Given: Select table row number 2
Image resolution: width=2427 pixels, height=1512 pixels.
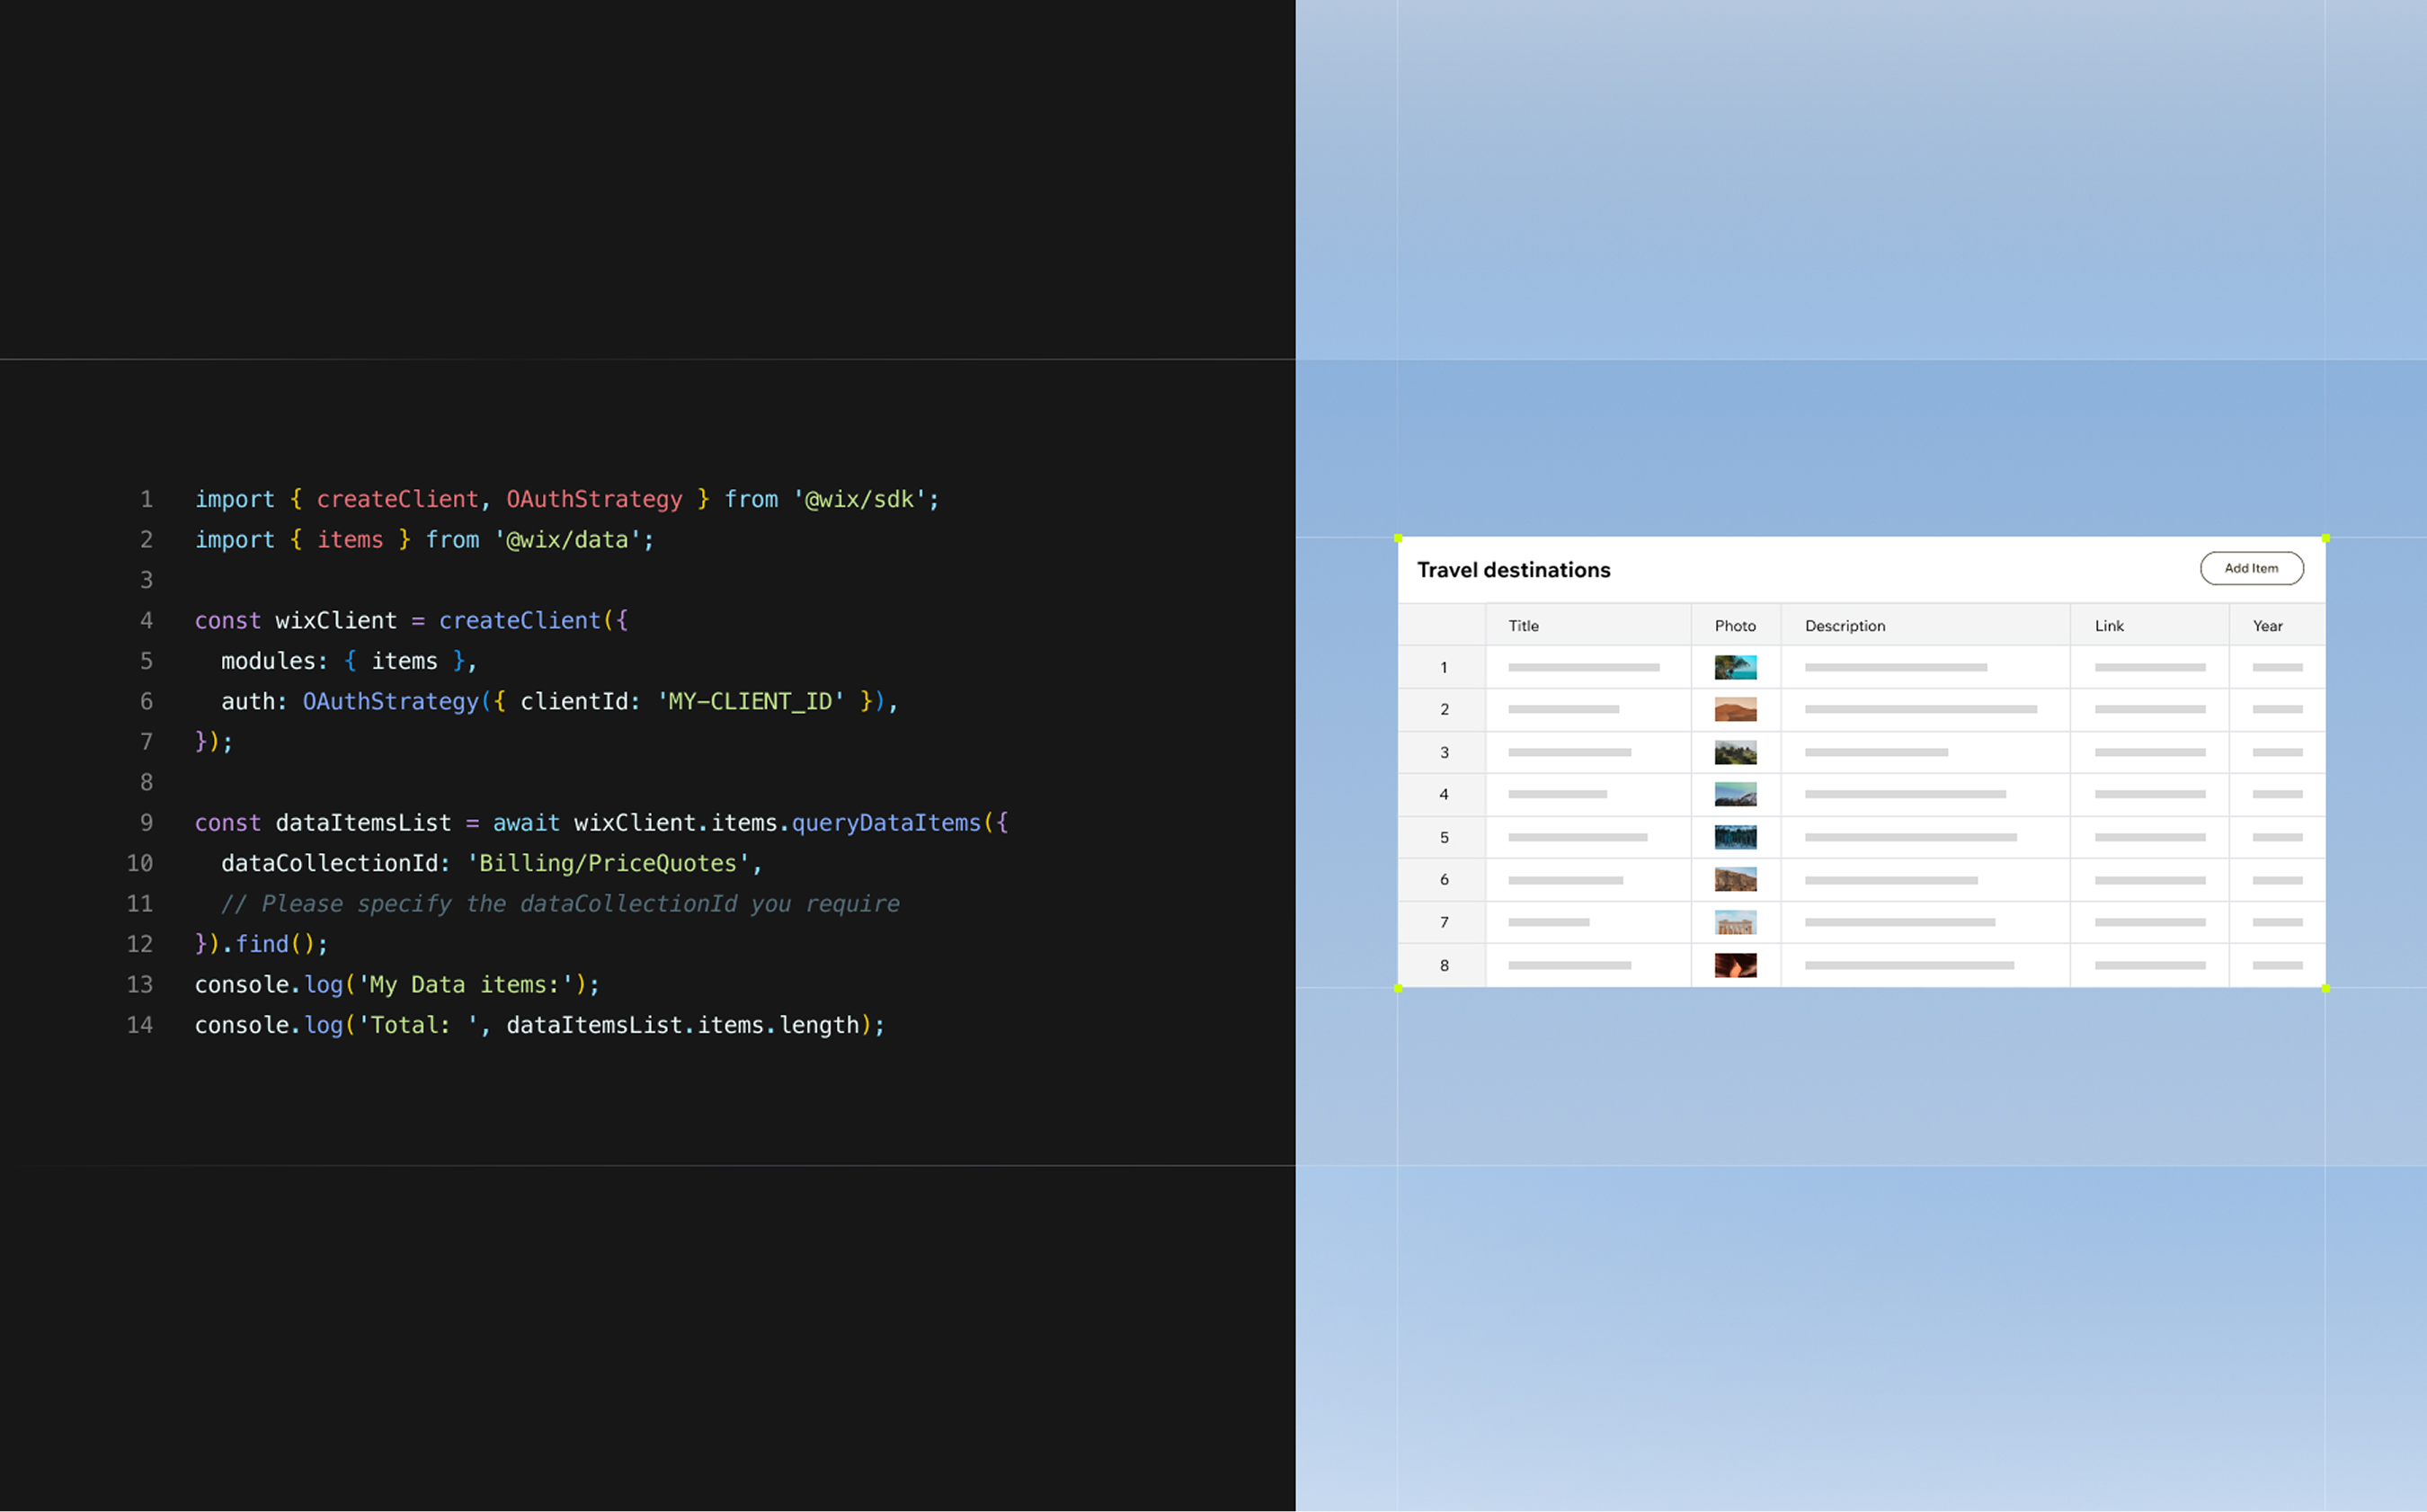Looking at the screenshot, I should tap(1443, 709).
